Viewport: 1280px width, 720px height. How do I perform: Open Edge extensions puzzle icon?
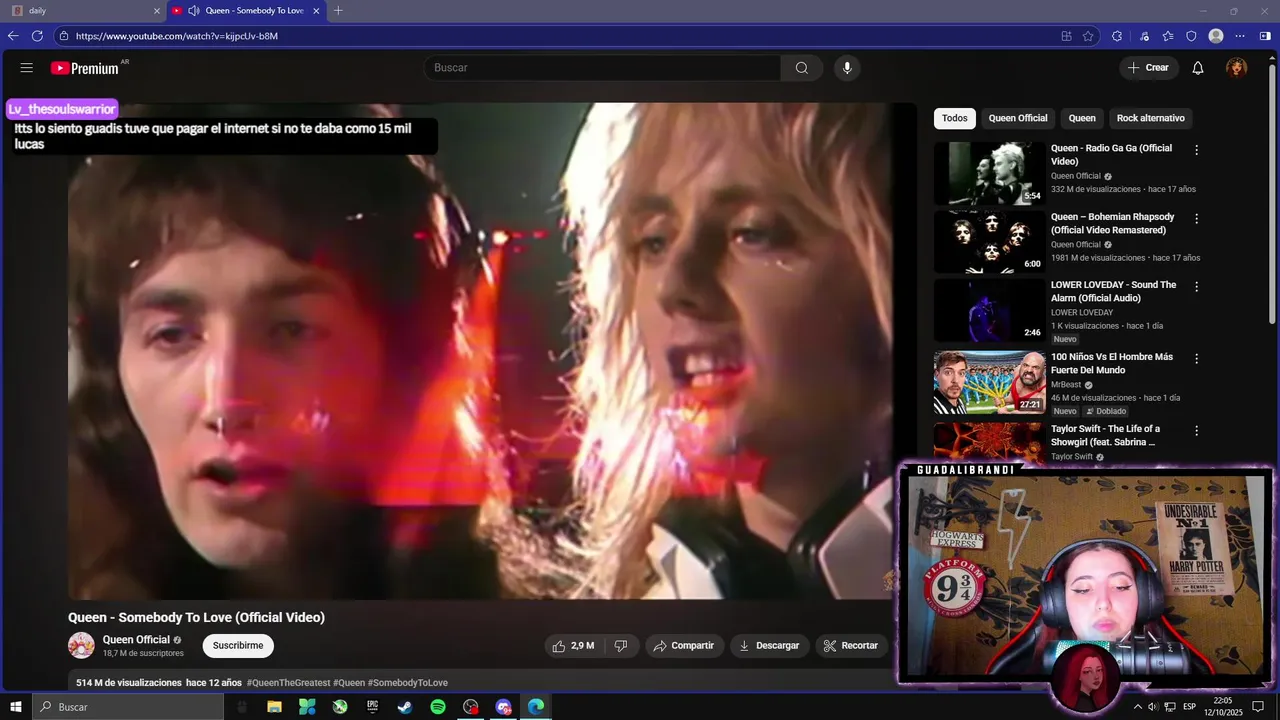point(1117,36)
